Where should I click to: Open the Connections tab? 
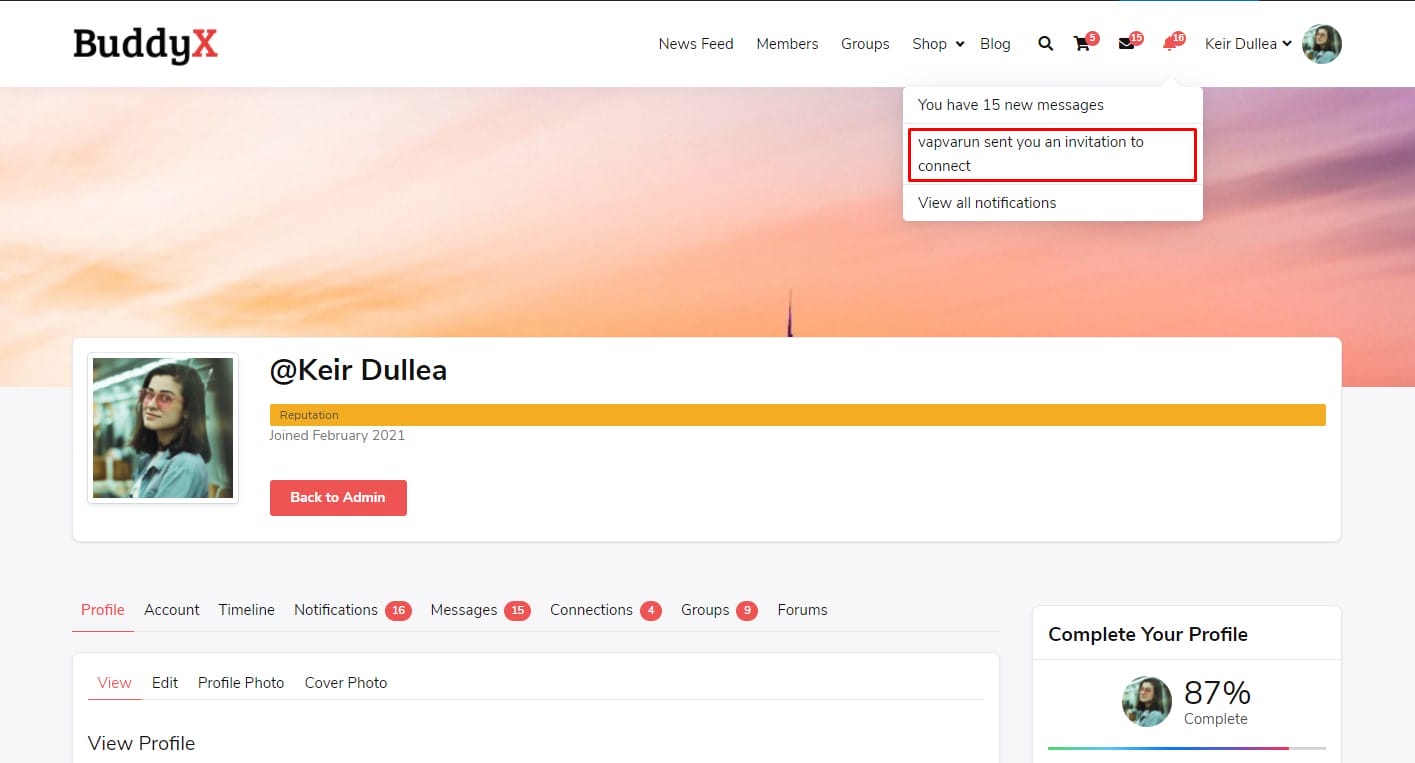(x=591, y=610)
